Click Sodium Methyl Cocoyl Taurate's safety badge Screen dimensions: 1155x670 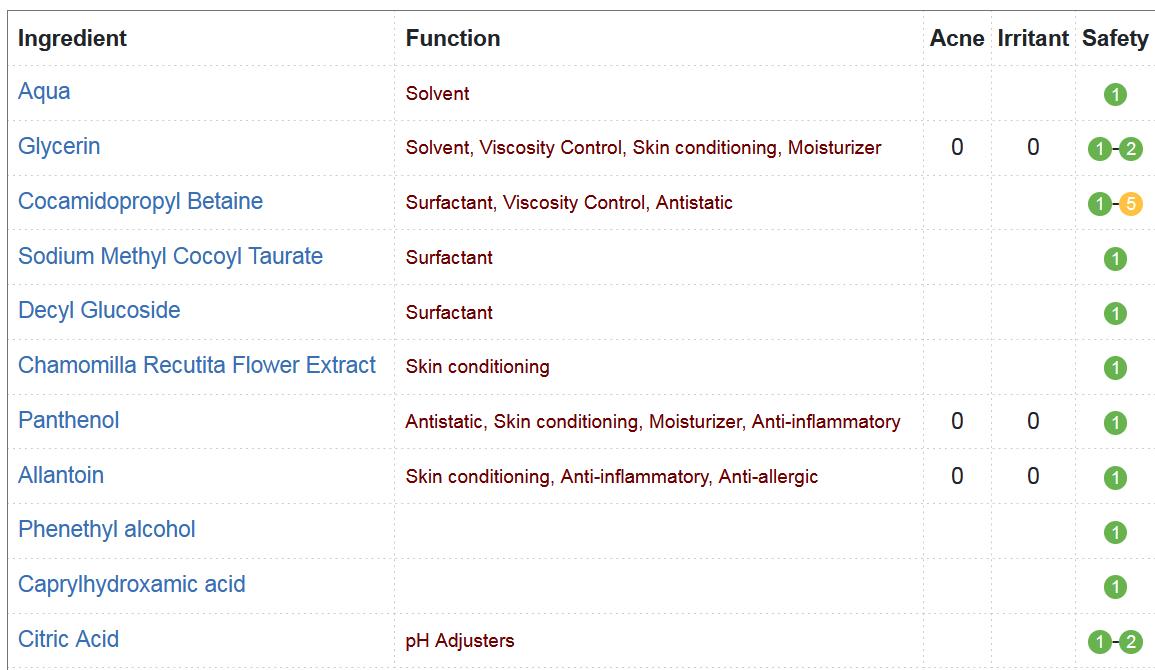(1114, 259)
